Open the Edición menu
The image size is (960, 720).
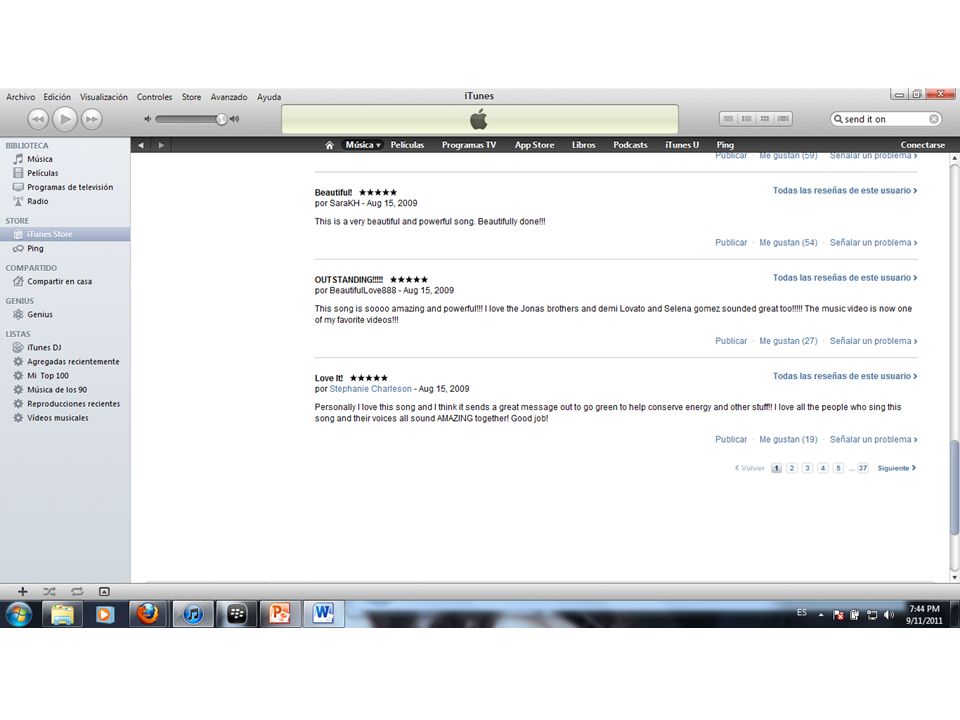(x=57, y=97)
